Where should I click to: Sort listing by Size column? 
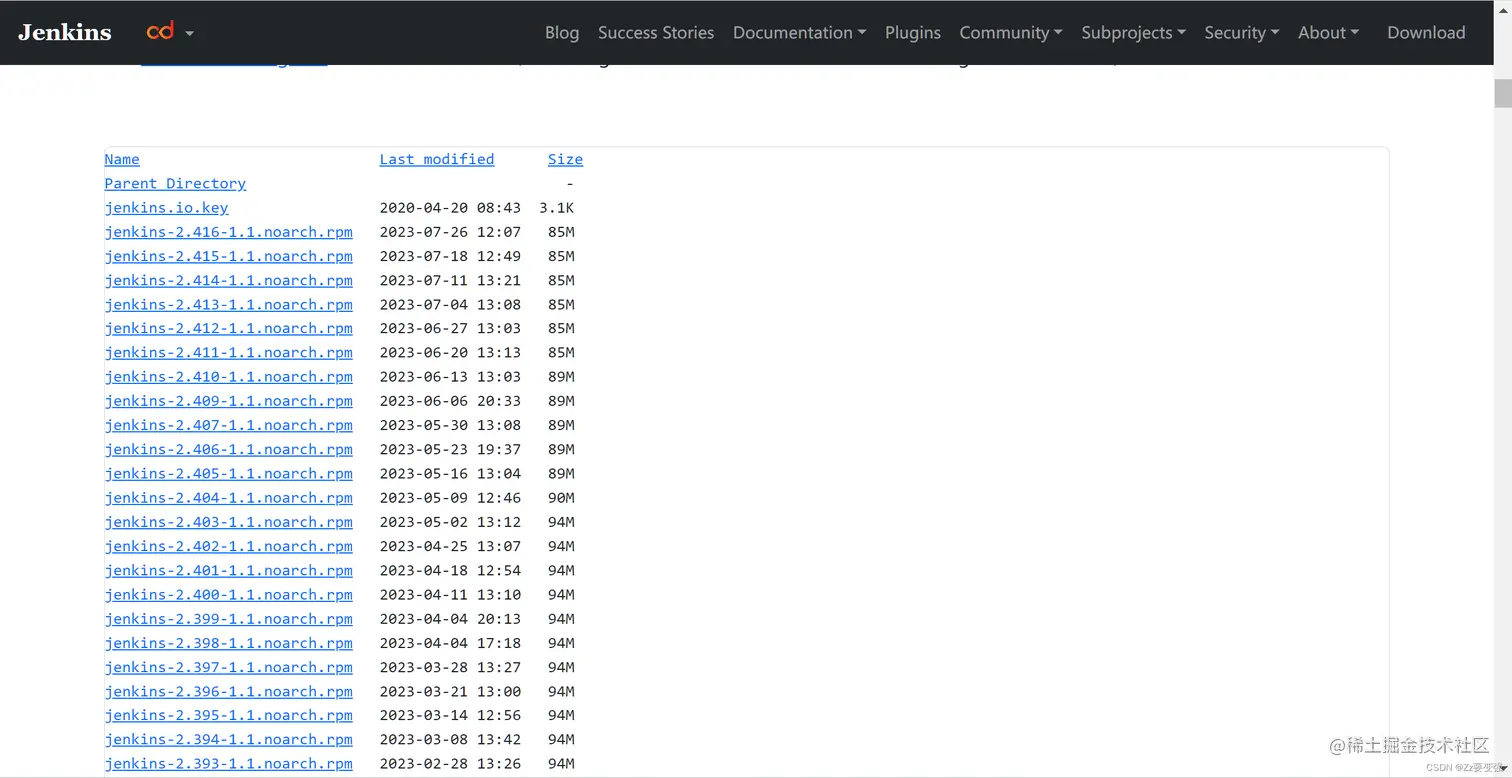[x=565, y=159]
